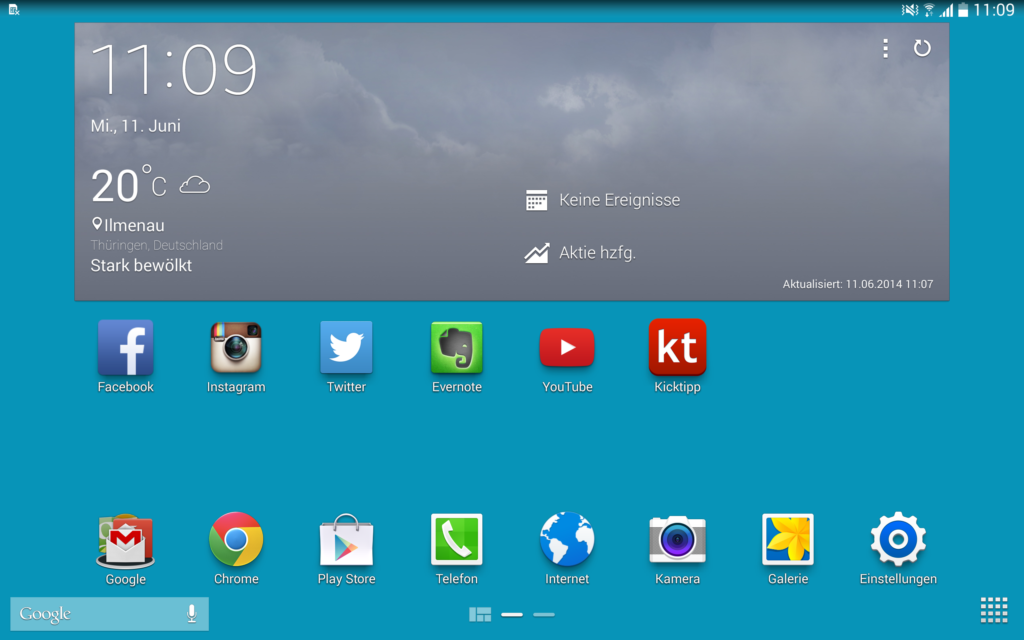The height and width of the screenshot is (640, 1024).
Task: Open the YouTube app
Action: pos(567,347)
